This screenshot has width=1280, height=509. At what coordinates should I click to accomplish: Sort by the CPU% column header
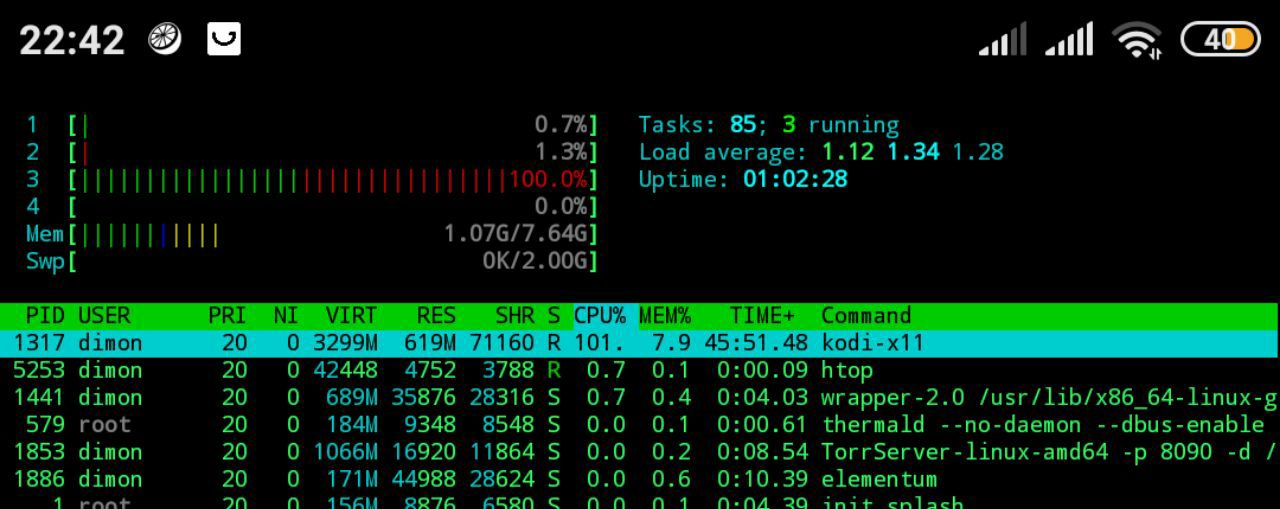tap(600, 316)
